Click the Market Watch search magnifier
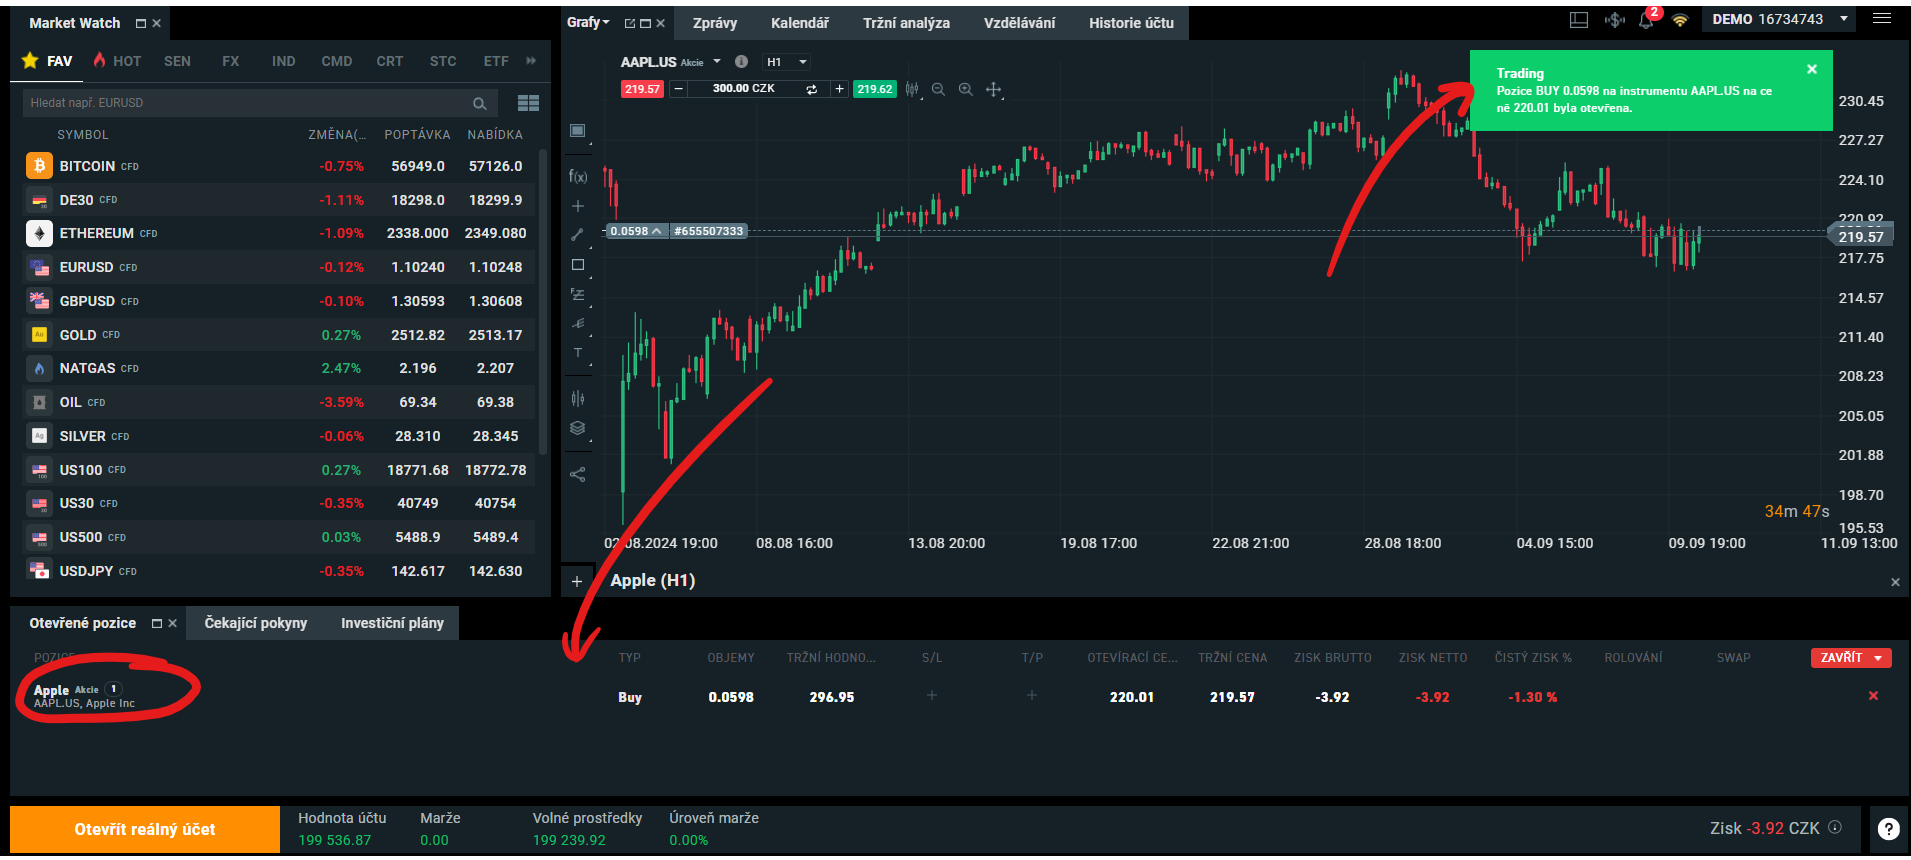 (480, 103)
